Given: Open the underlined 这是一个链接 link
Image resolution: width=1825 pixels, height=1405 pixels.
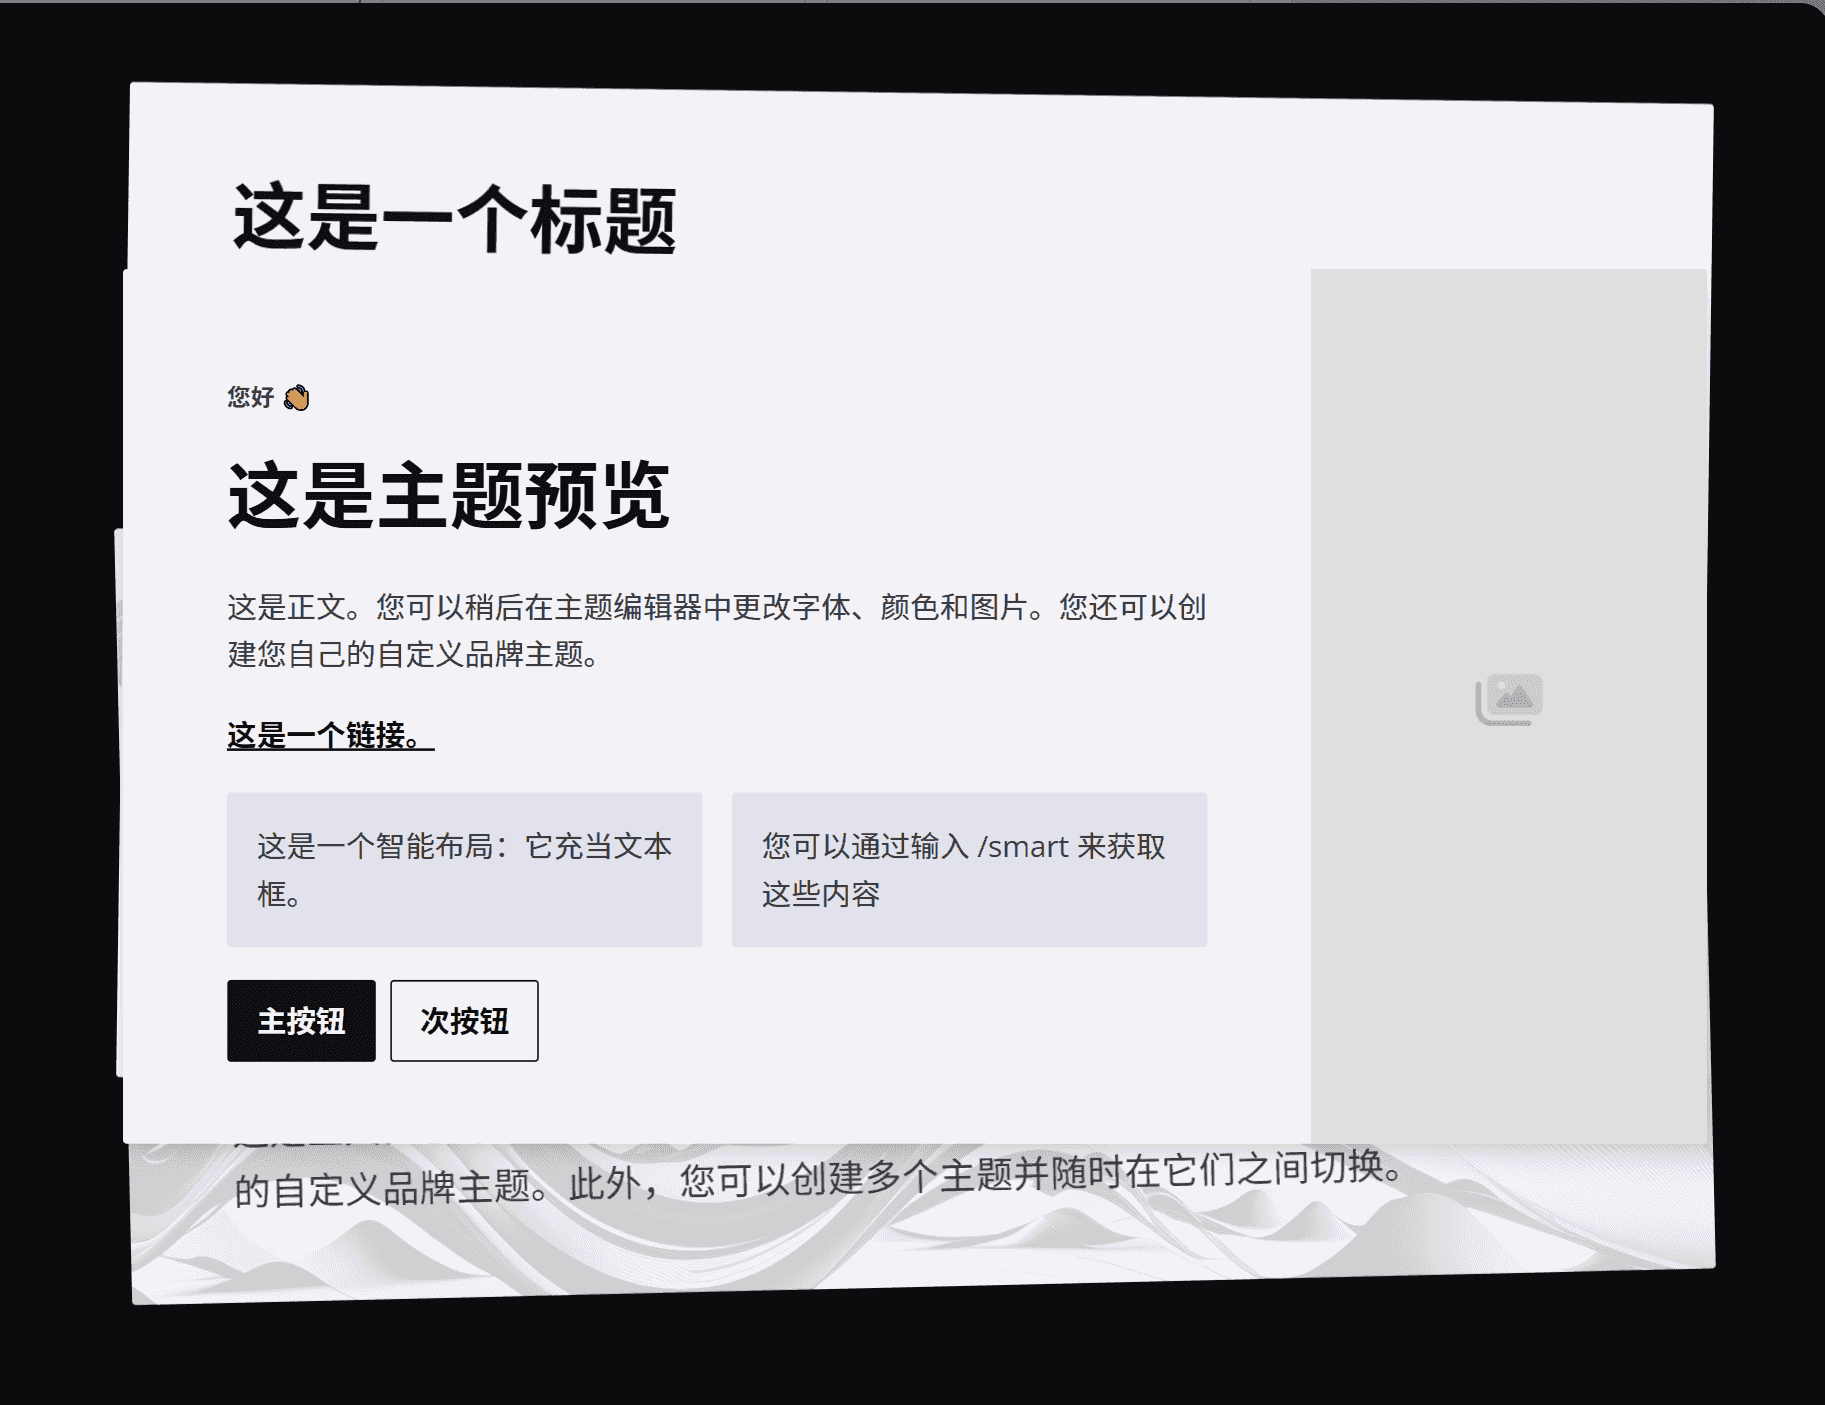Looking at the screenshot, I should 330,736.
